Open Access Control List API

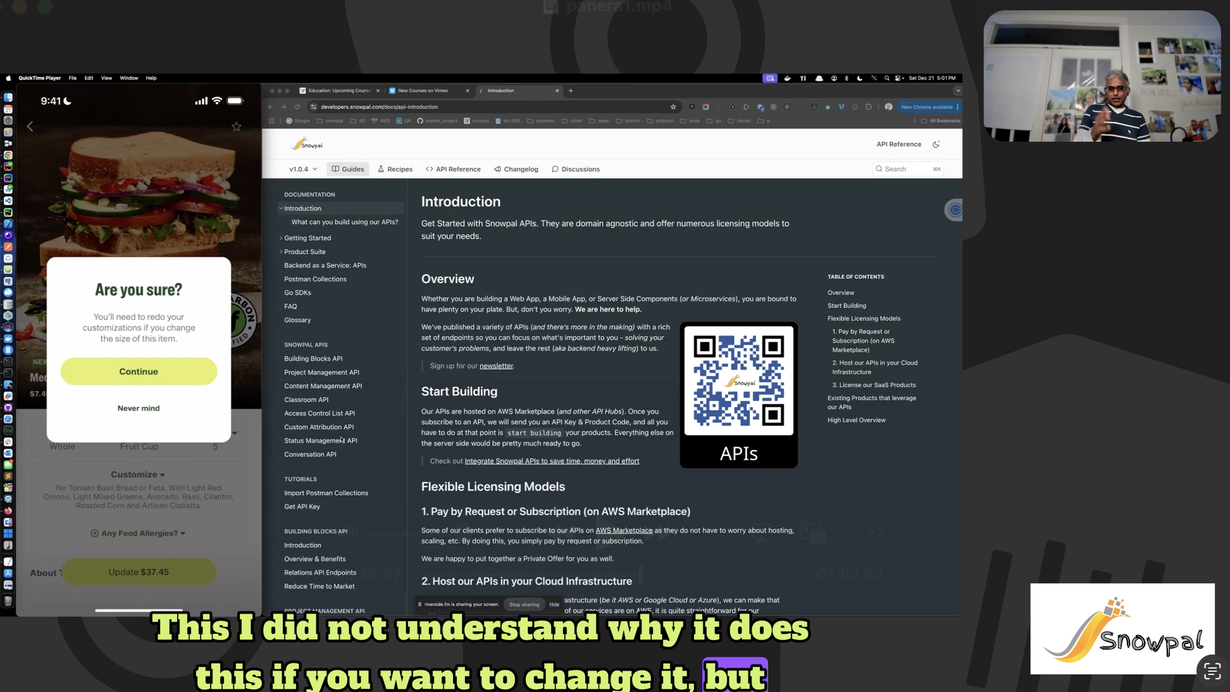click(x=319, y=413)
